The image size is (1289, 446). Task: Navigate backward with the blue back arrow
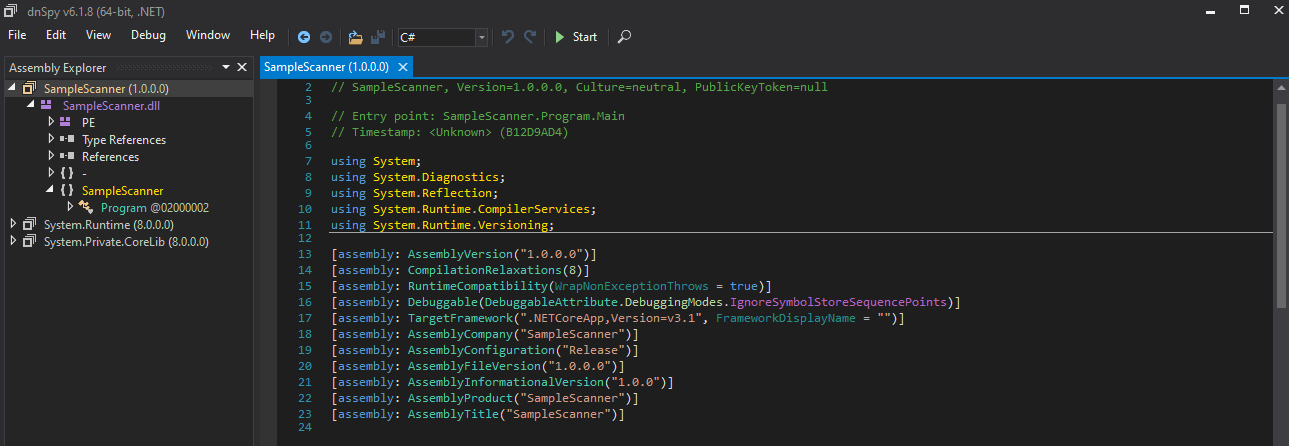(304, 37)
